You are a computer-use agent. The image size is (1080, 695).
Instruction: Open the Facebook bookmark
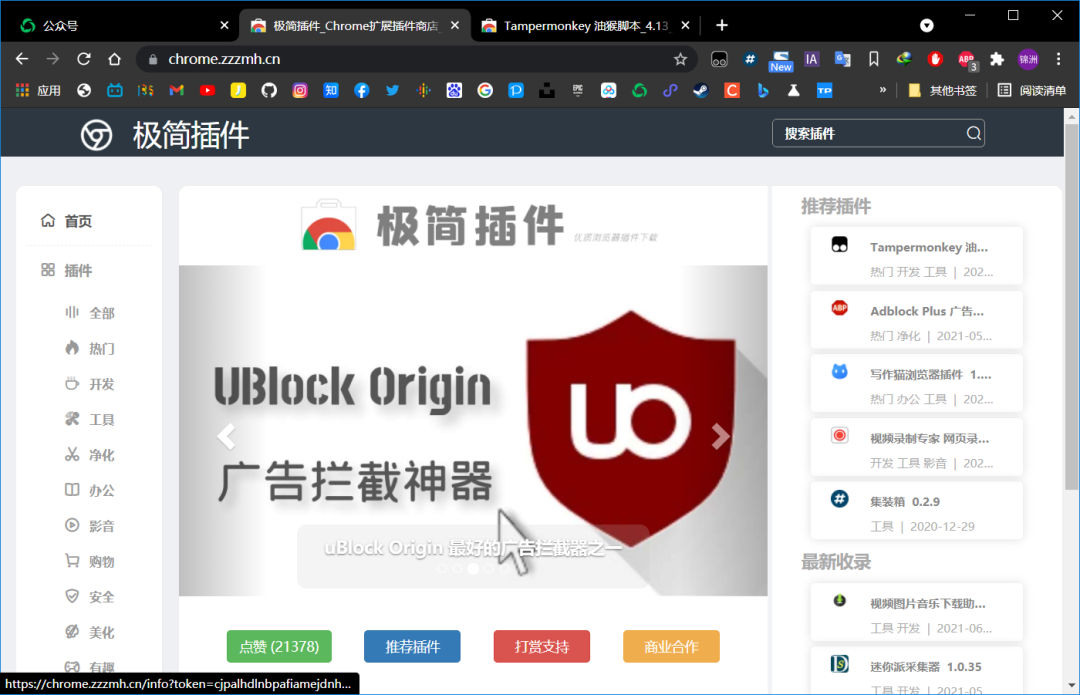pyautogui.click(x=362, y=90)
